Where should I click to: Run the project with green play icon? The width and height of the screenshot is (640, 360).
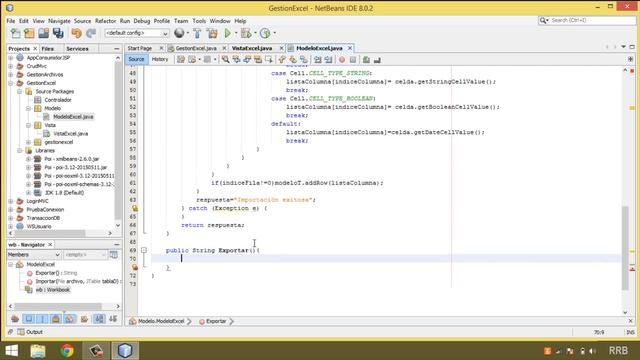(x=227, y=33)
